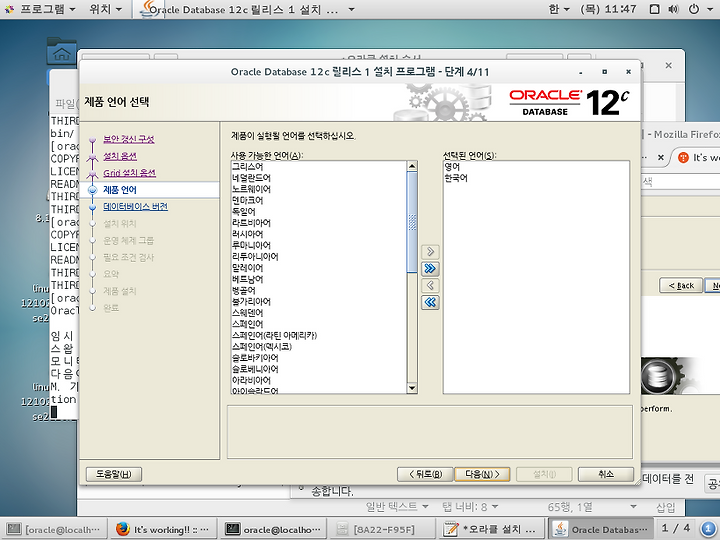Click the 도움말 help button
The width and height of the screenshot is (720, 540).
(x=113, y=474)
